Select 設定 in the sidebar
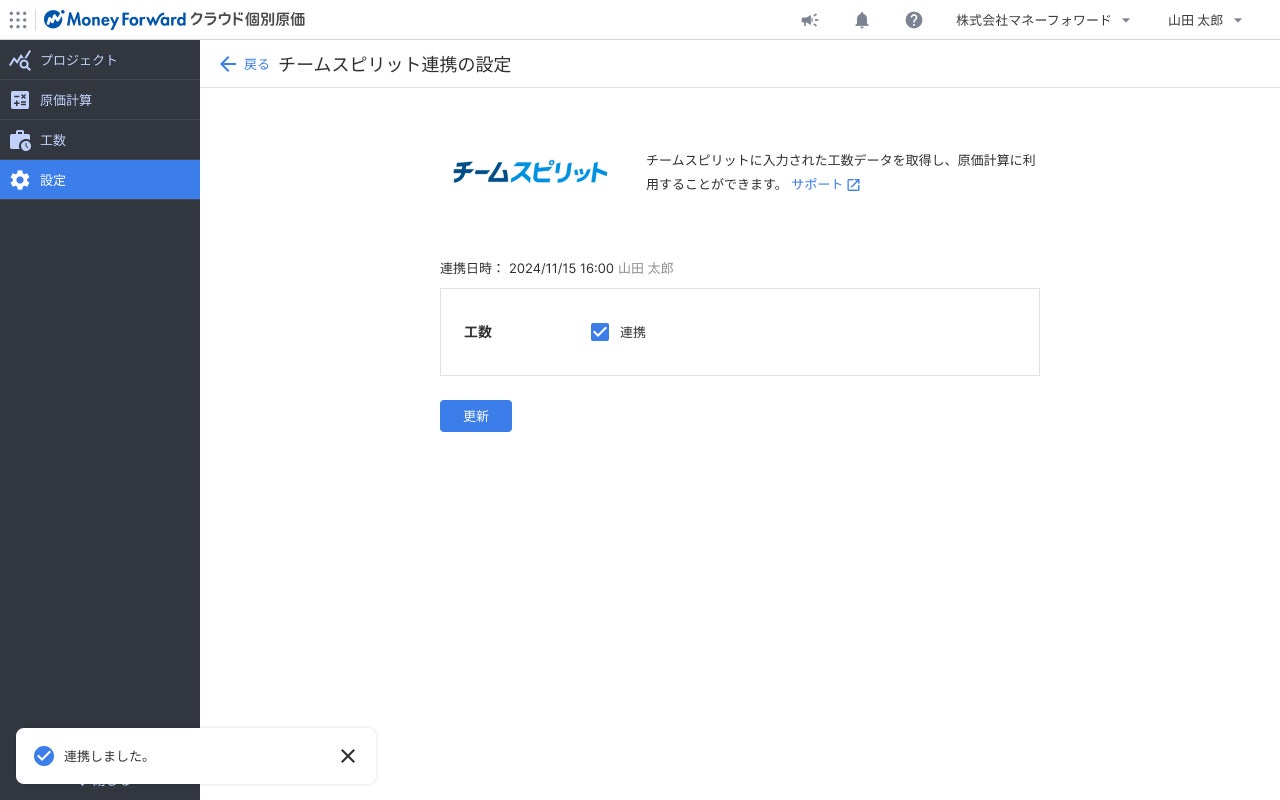The height and width of the screenshot is (800, 1280). pos(100,180)
